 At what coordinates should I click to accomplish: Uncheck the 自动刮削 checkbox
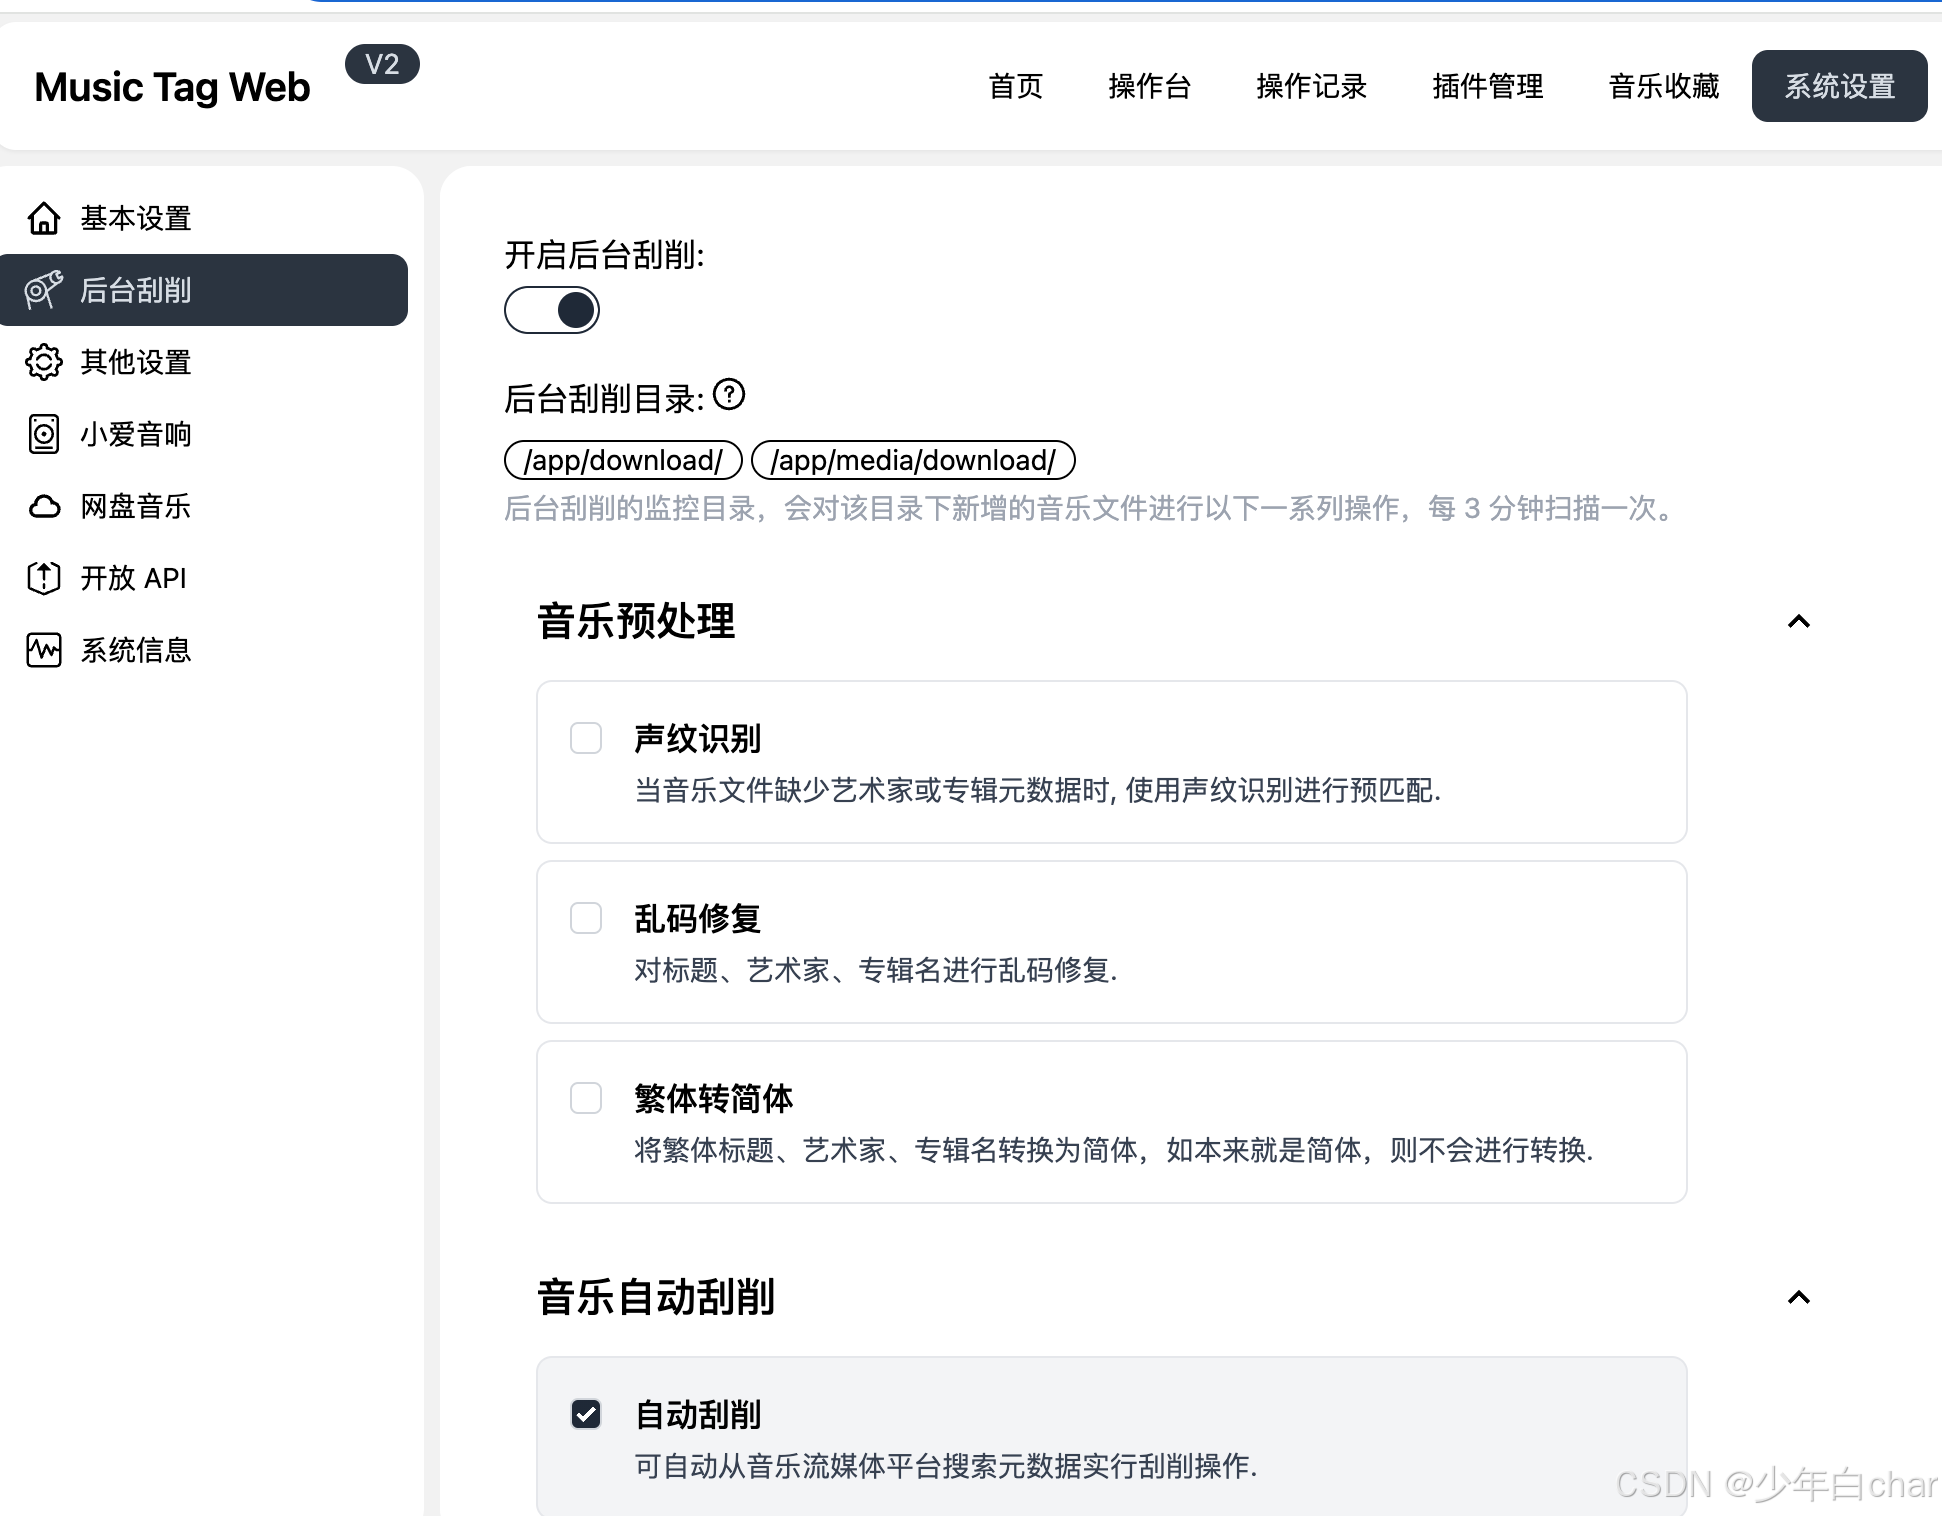click(586, 1414)
